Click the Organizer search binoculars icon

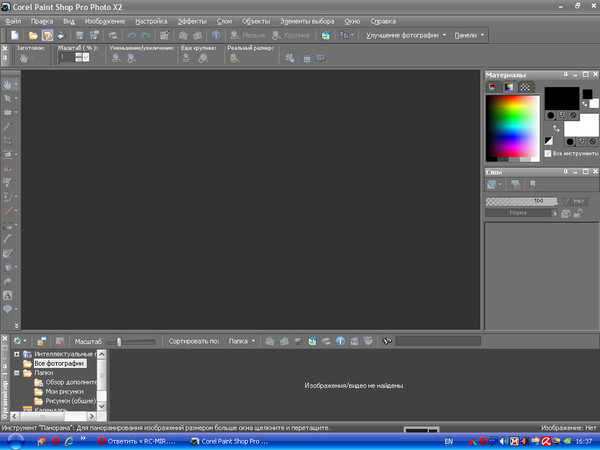[387, 341]
